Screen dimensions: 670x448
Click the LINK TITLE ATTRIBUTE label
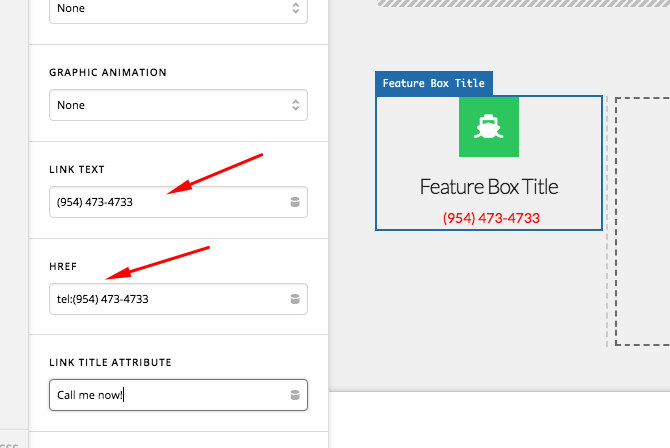tap(110, 363)
